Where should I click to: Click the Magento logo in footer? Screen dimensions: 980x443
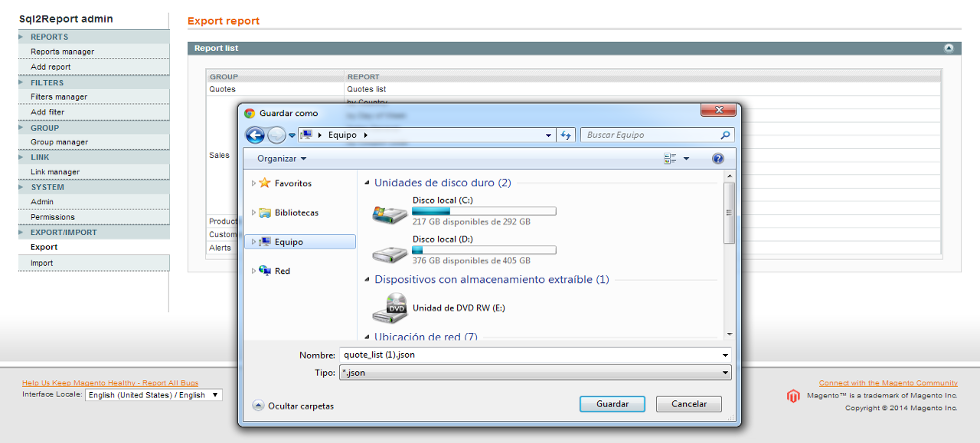(x=793, y=396)
